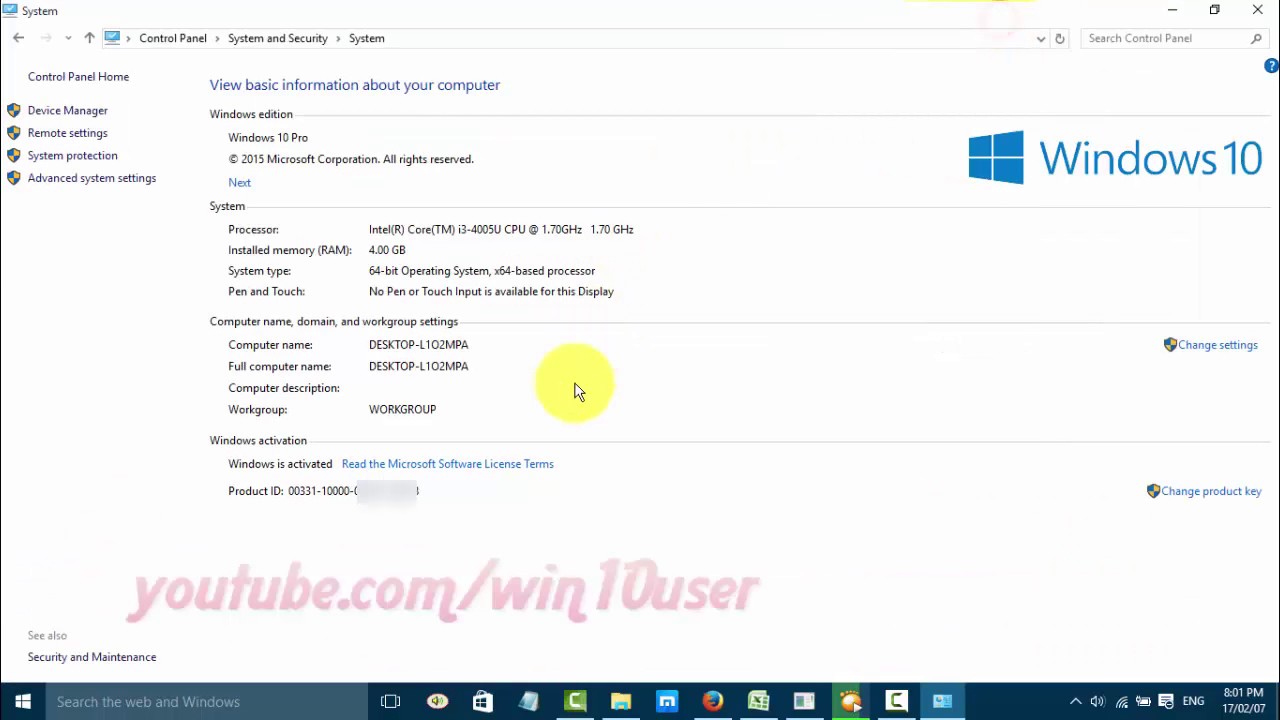The width and height of the screenshot is (1280, 720).
Task: Open System protection link
Action: [x=72, y=155]
